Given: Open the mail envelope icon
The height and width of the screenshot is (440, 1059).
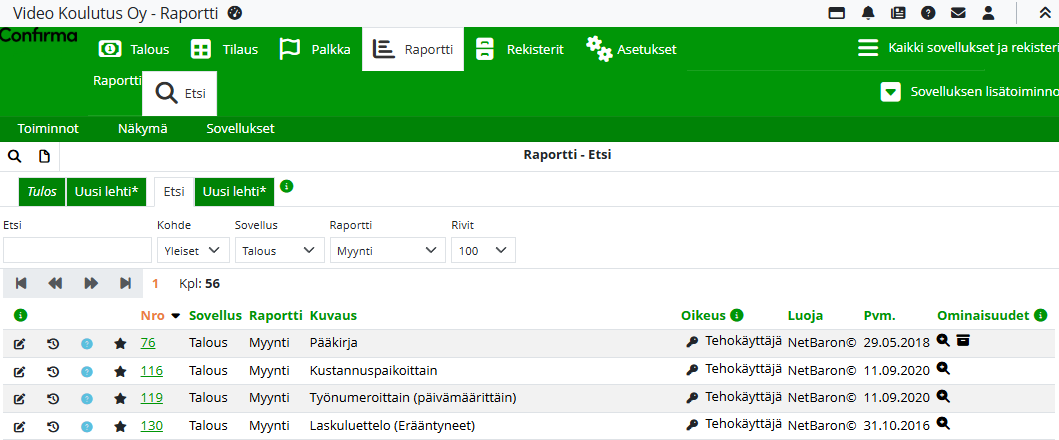Looking at the screenshot, I should point(958,13).
